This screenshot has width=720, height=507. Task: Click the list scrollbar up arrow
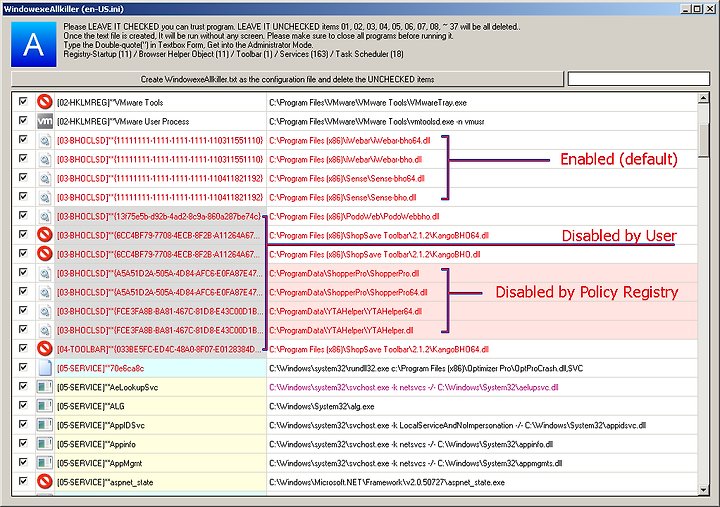(703, 98)
